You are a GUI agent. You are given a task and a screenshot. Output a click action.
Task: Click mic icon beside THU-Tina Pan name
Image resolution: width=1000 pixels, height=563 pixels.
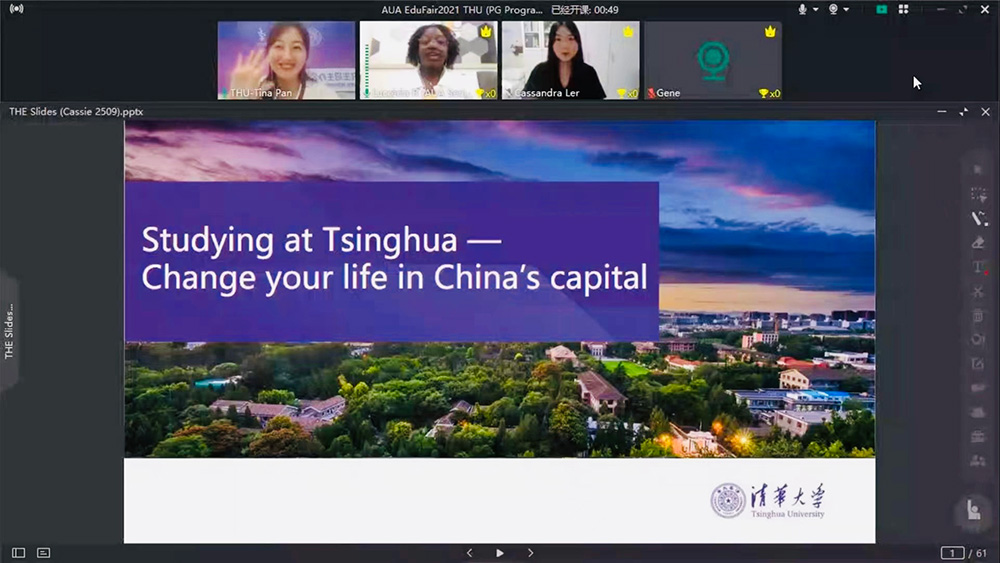pos(224,93)
